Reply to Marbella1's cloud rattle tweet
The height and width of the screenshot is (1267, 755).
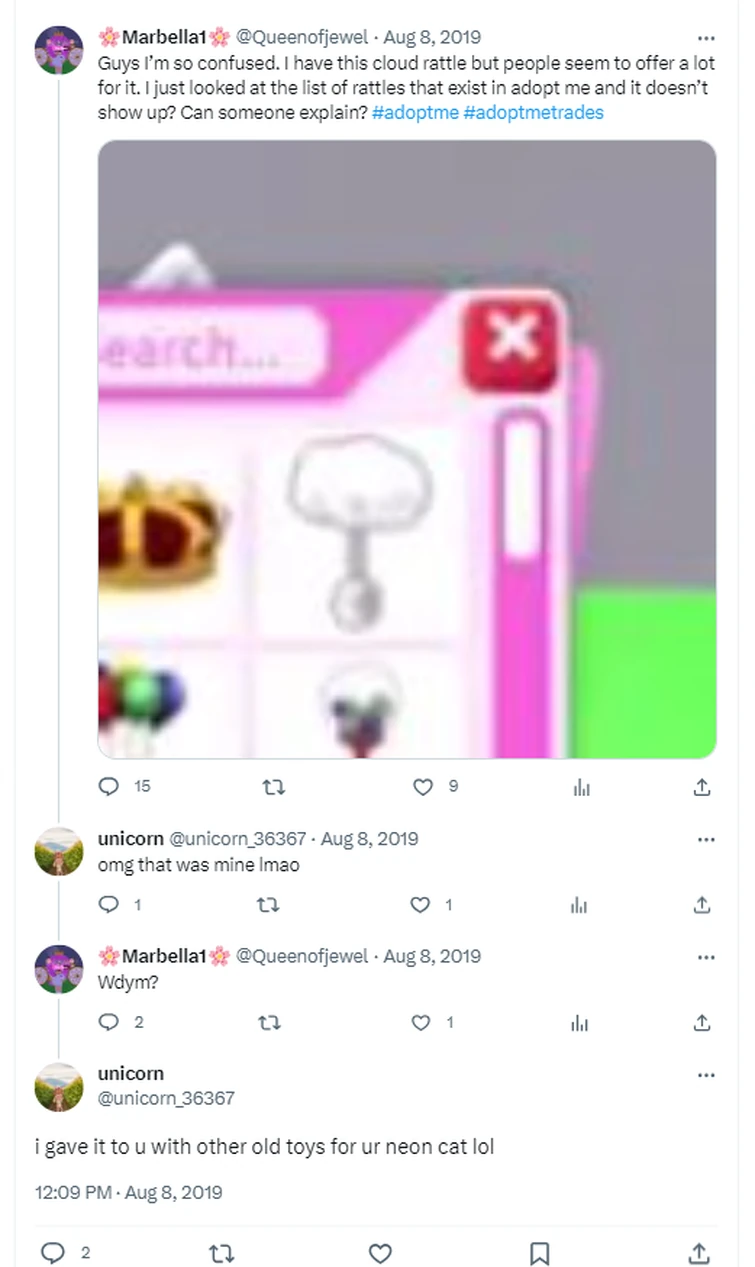tap(109, 787)
